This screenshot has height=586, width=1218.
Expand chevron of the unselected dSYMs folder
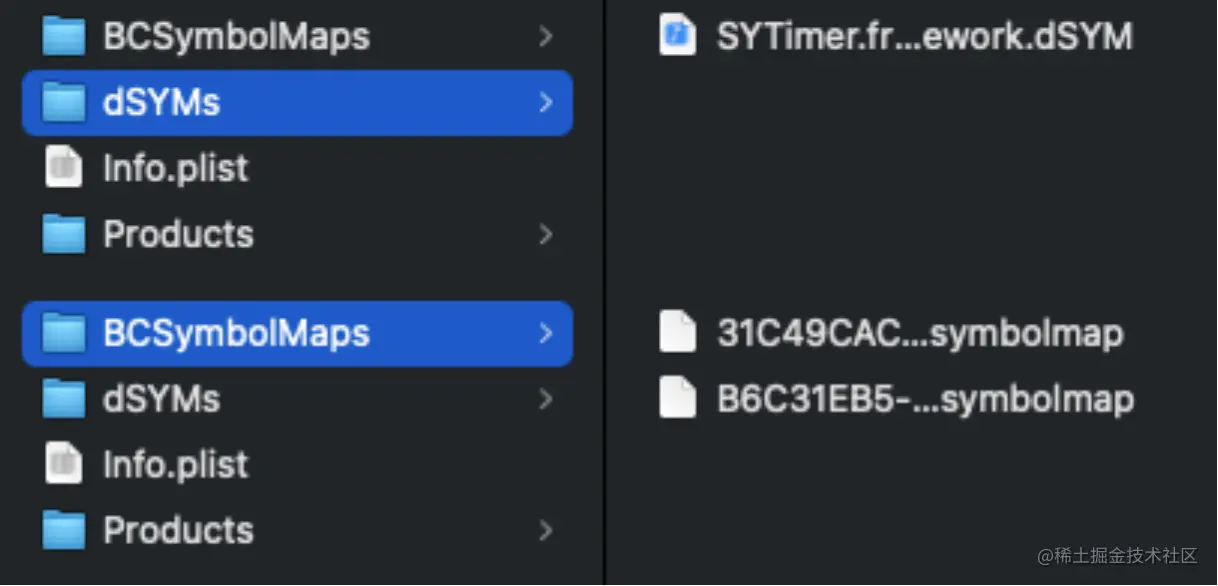(x=545, y=399)
